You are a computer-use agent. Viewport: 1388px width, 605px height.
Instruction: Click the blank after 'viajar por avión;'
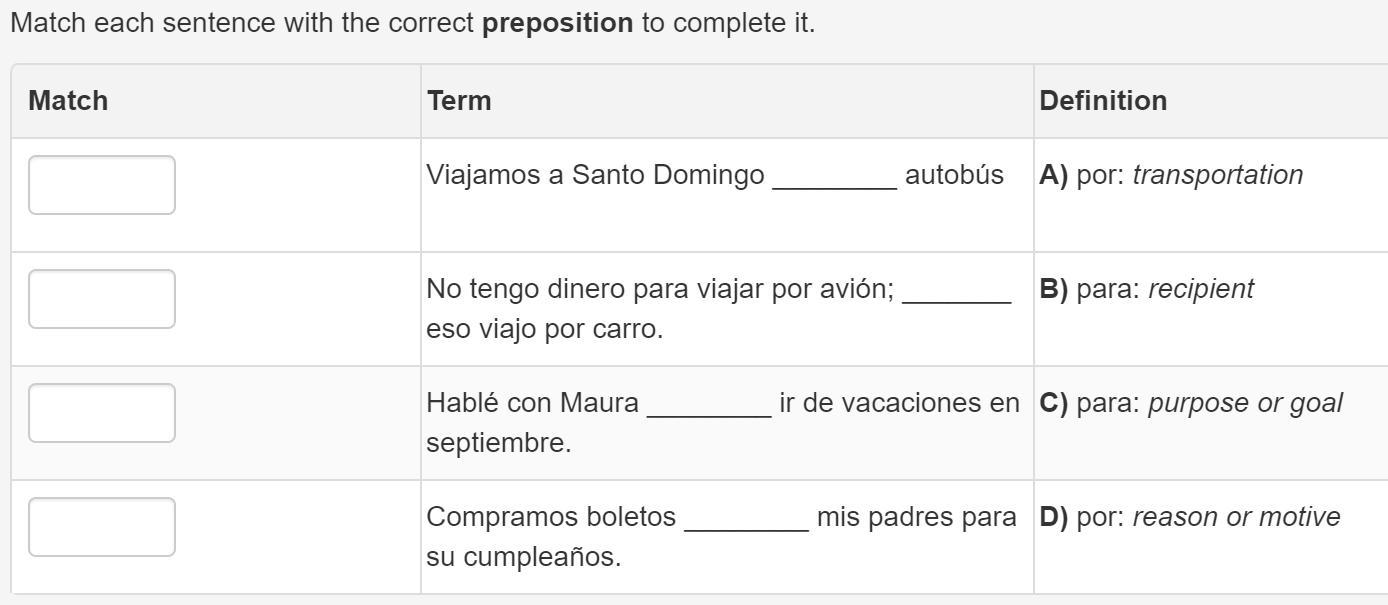click(x=956, y=292)
